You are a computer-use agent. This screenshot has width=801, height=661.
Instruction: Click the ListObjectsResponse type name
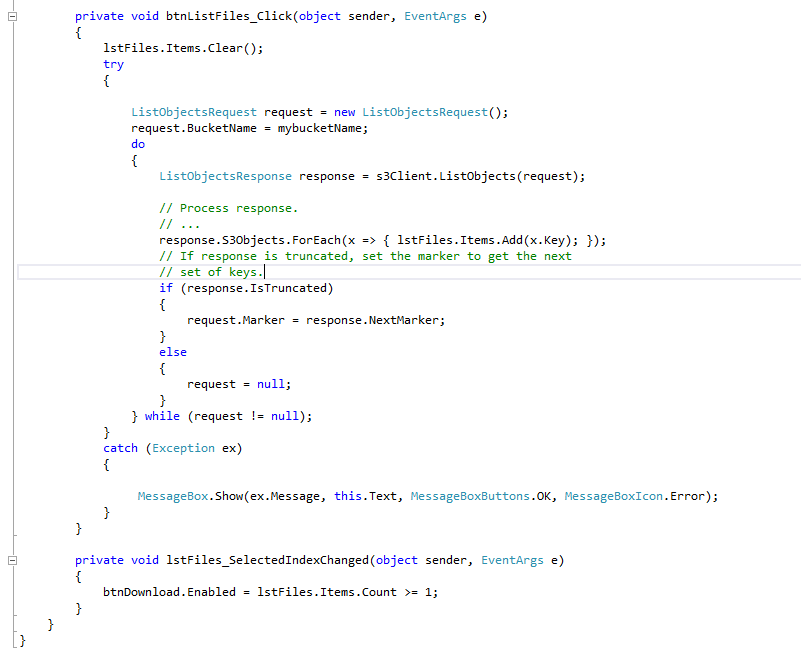tap(225, 176)
